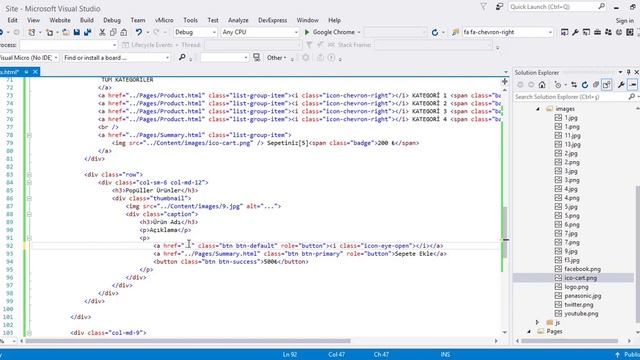Viewport: 640px width, 360px height.
Task: Open the Tools menu
Action: coord(190,20)
